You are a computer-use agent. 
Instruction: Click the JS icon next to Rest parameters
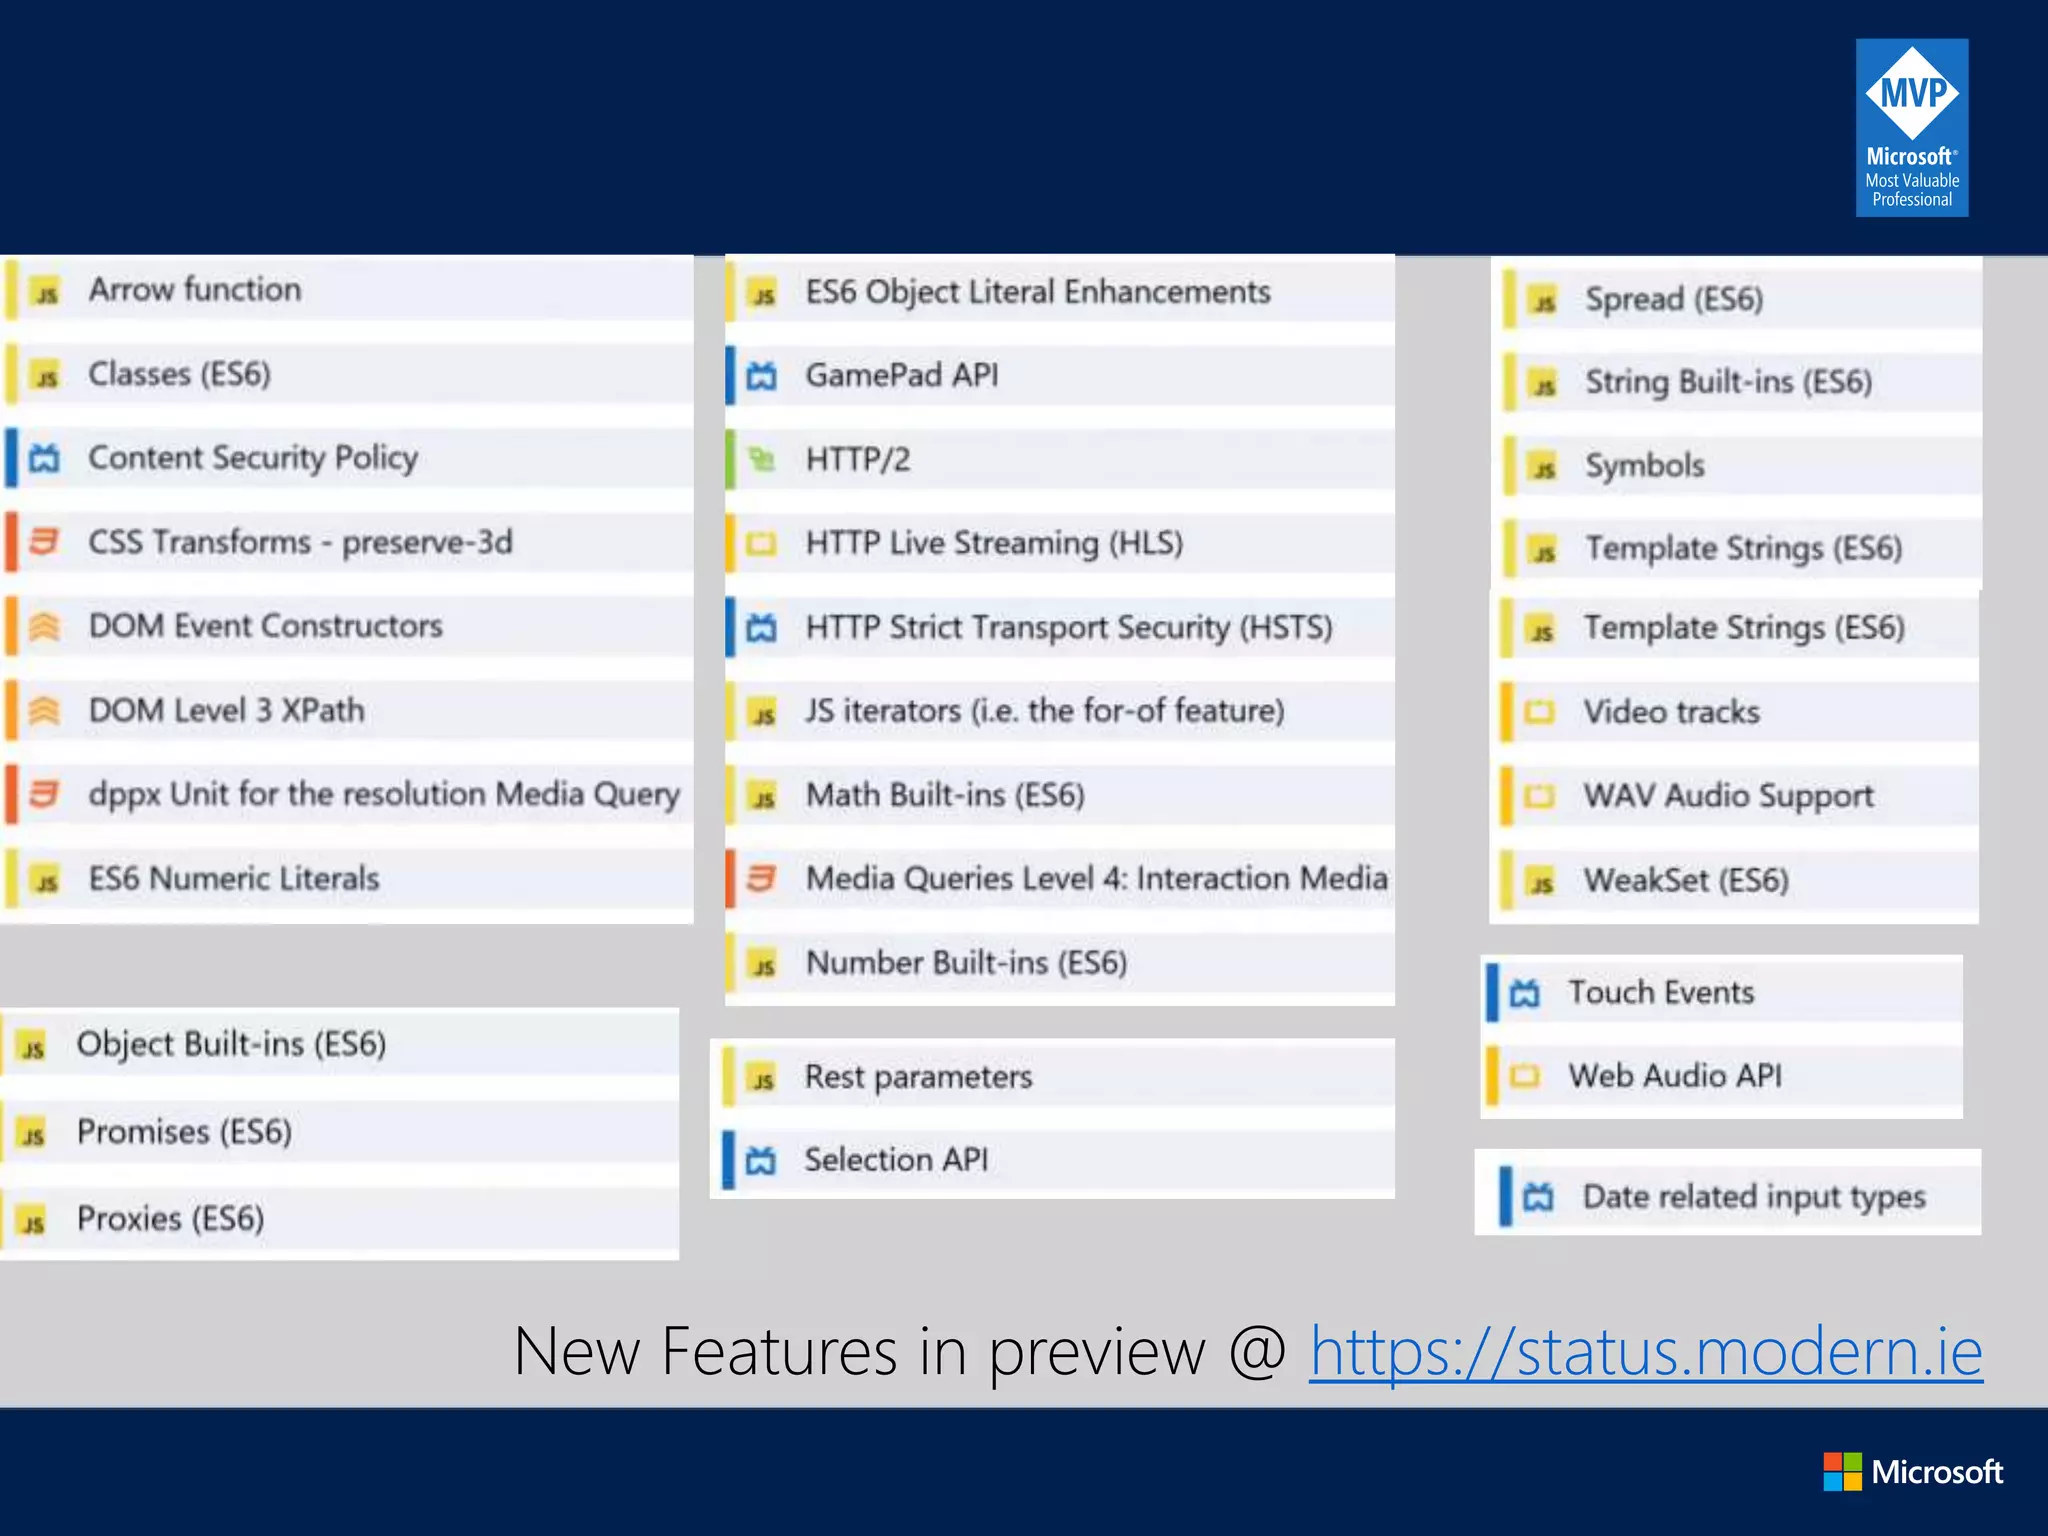point(762,1079)
